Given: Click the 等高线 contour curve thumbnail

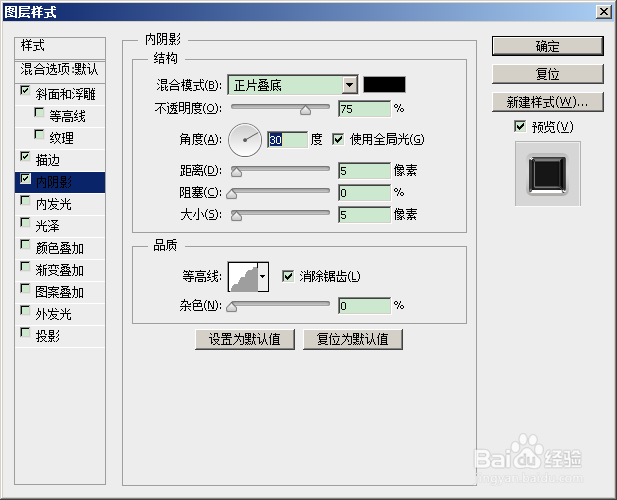Looking at the screenshot, I should click(x=244, y=277).
